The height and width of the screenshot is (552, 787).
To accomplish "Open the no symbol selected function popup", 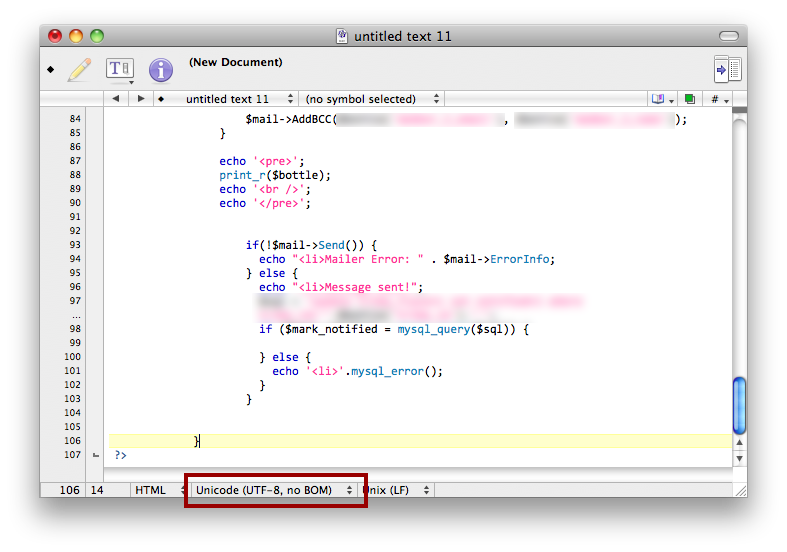I will (x=372, y=99).
